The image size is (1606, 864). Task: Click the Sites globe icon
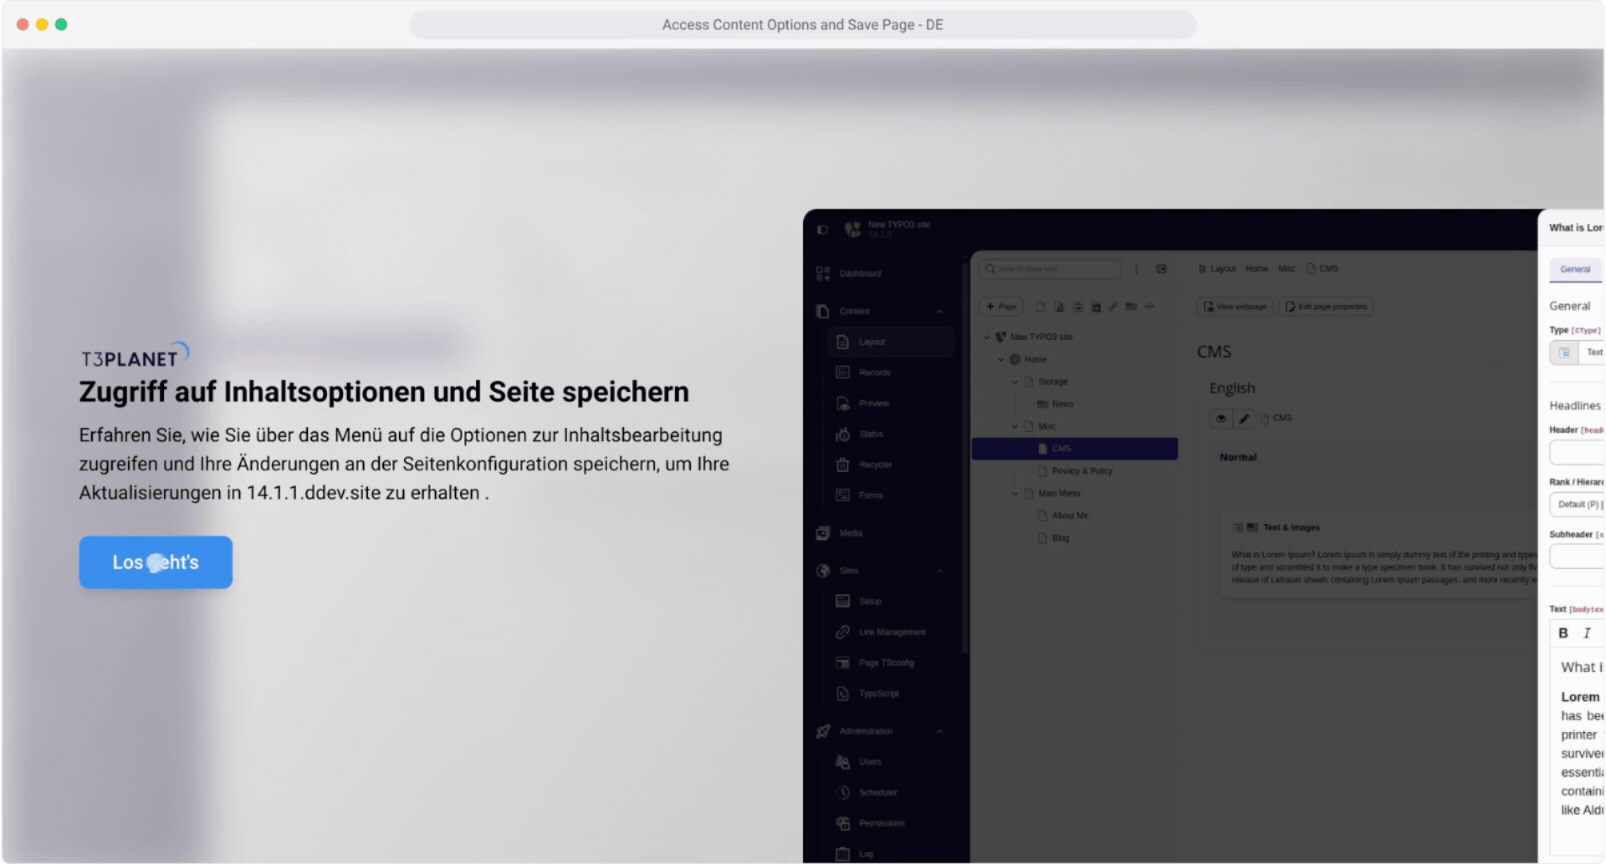tap(823, 571)
